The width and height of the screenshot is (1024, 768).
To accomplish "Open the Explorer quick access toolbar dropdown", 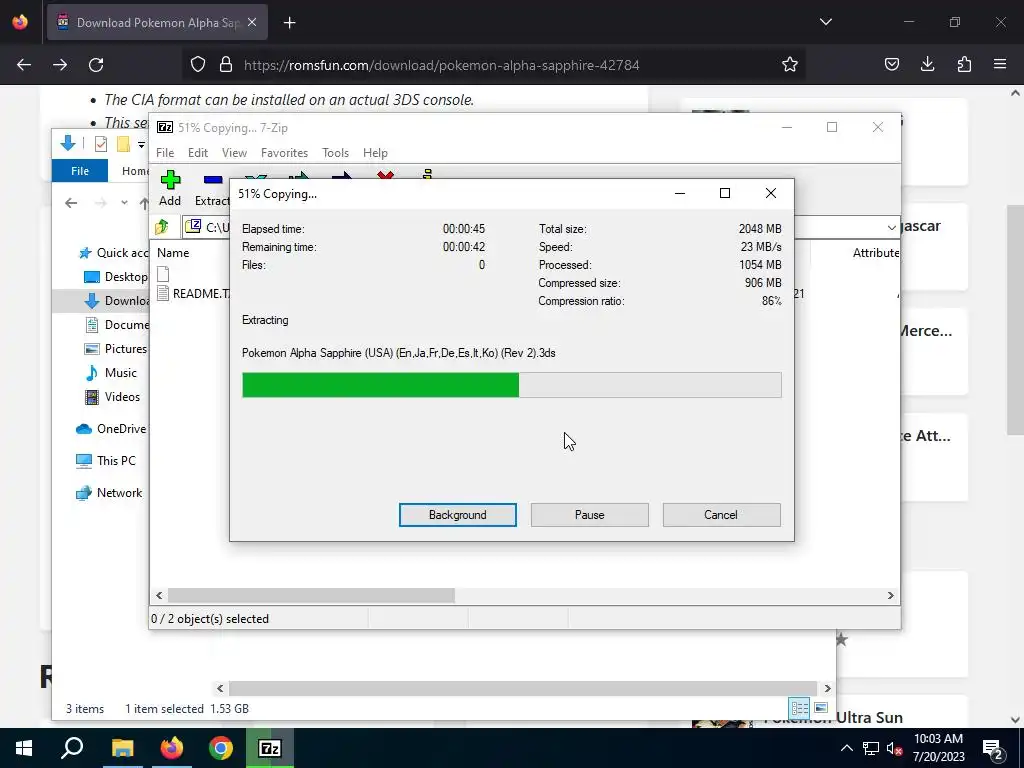I will (x=141, y=144).
